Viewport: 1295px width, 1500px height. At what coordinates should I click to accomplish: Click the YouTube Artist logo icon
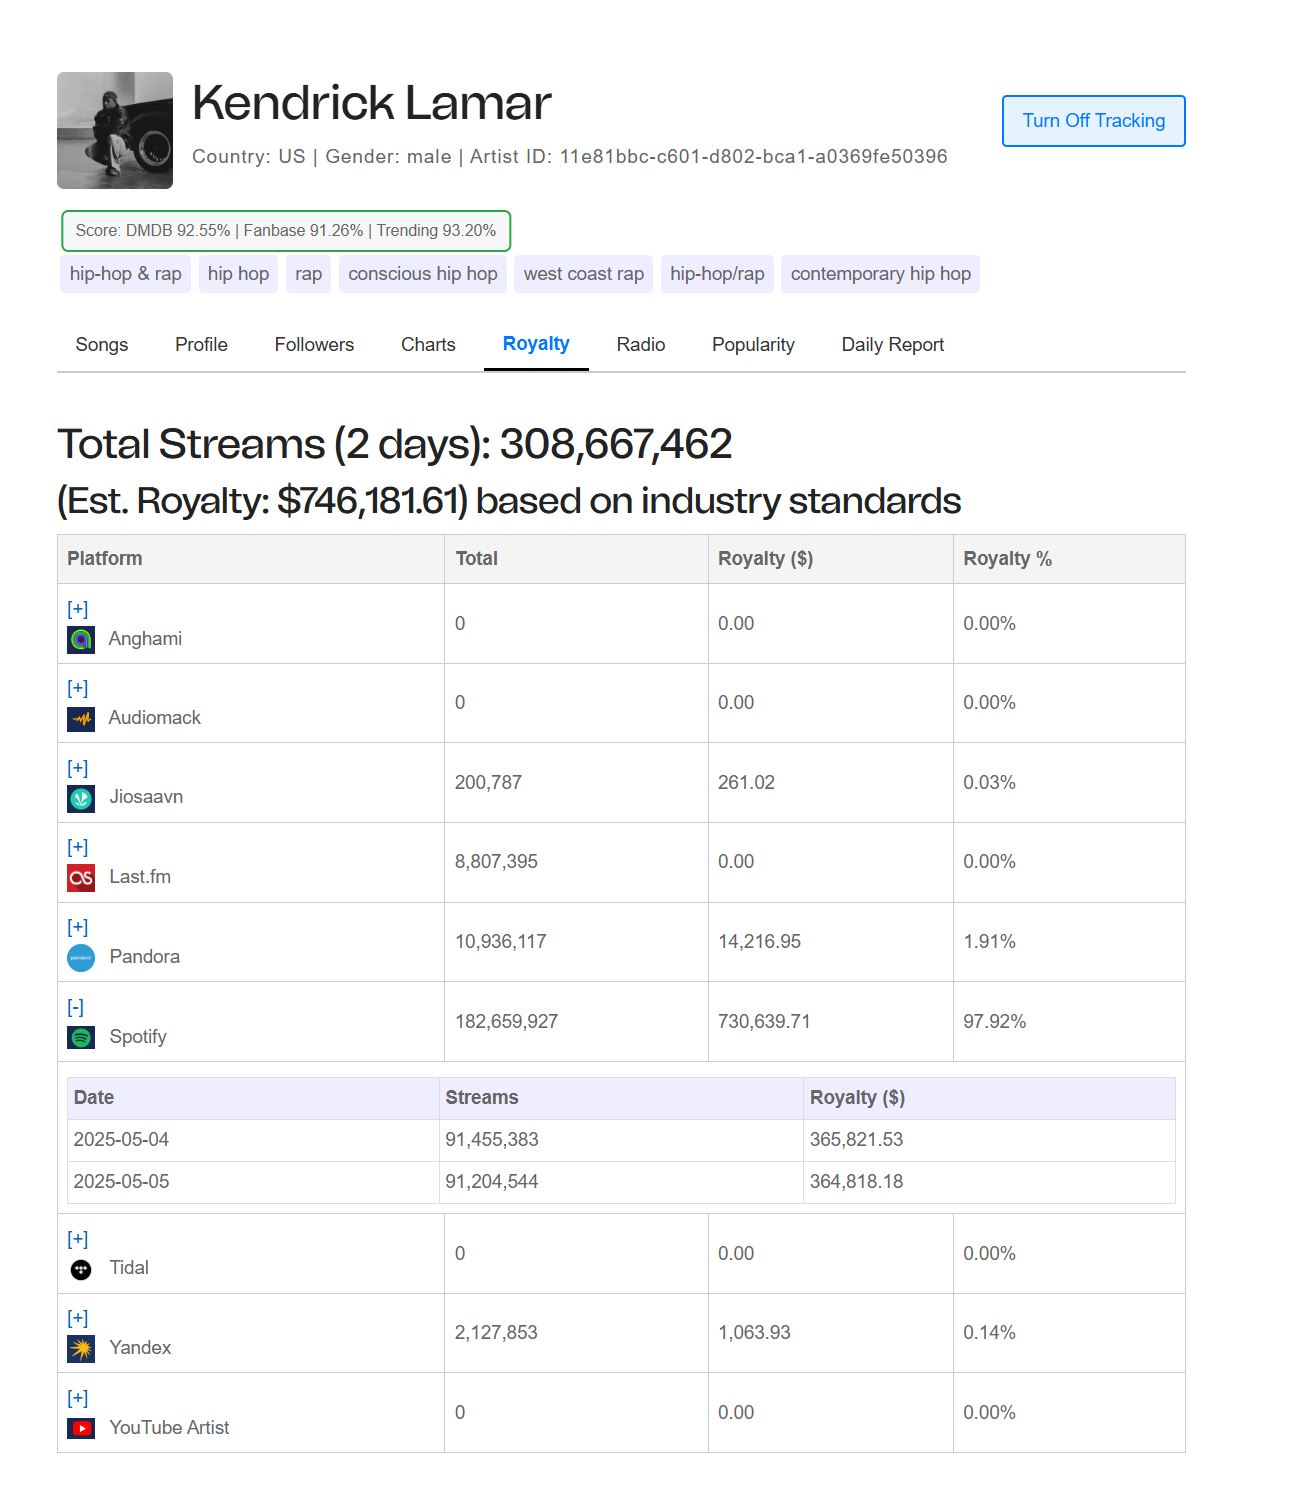tap(81, 1428)
